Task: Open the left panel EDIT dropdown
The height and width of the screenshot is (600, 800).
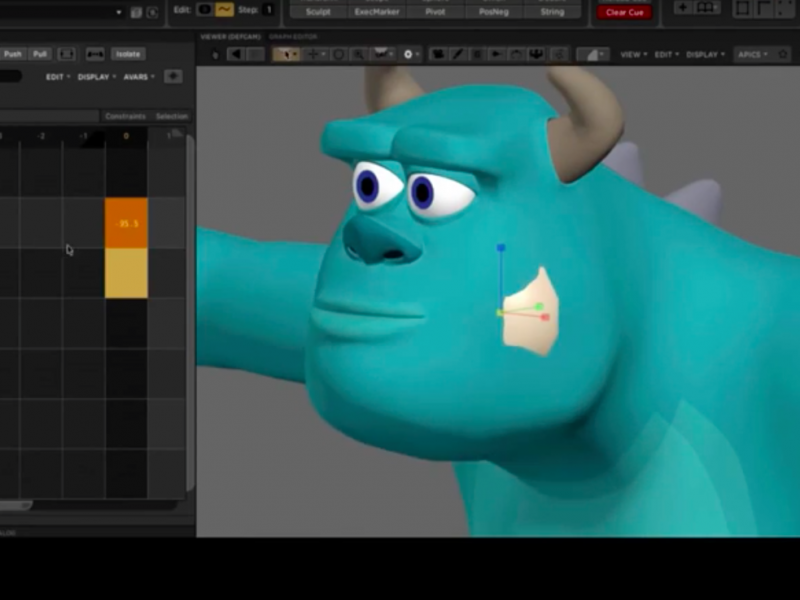Action: click(x=58, y=77)
